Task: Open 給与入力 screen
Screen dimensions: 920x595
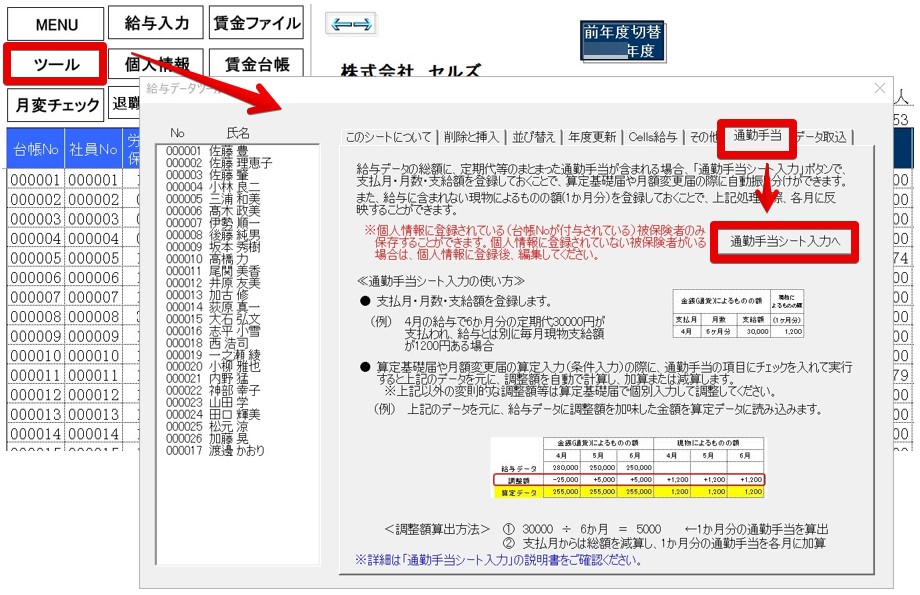Action: [x=156, y=23]
